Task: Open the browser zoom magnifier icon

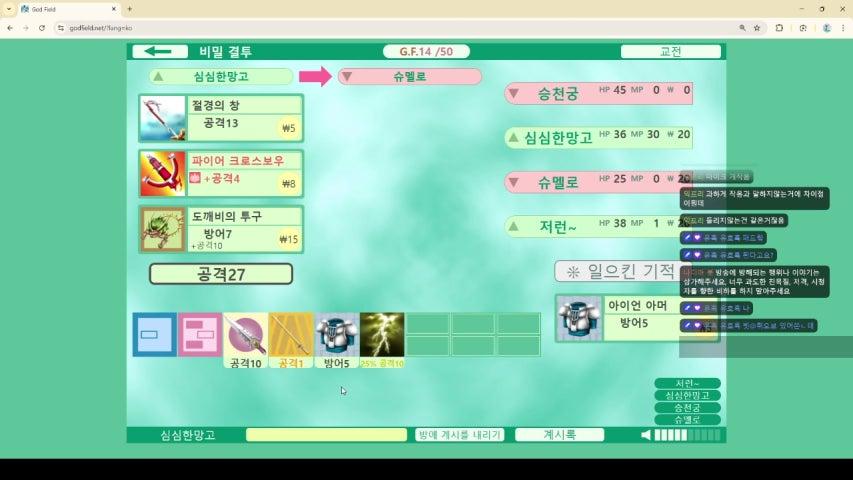Action: pyautogui.click(x=742, y=28)
